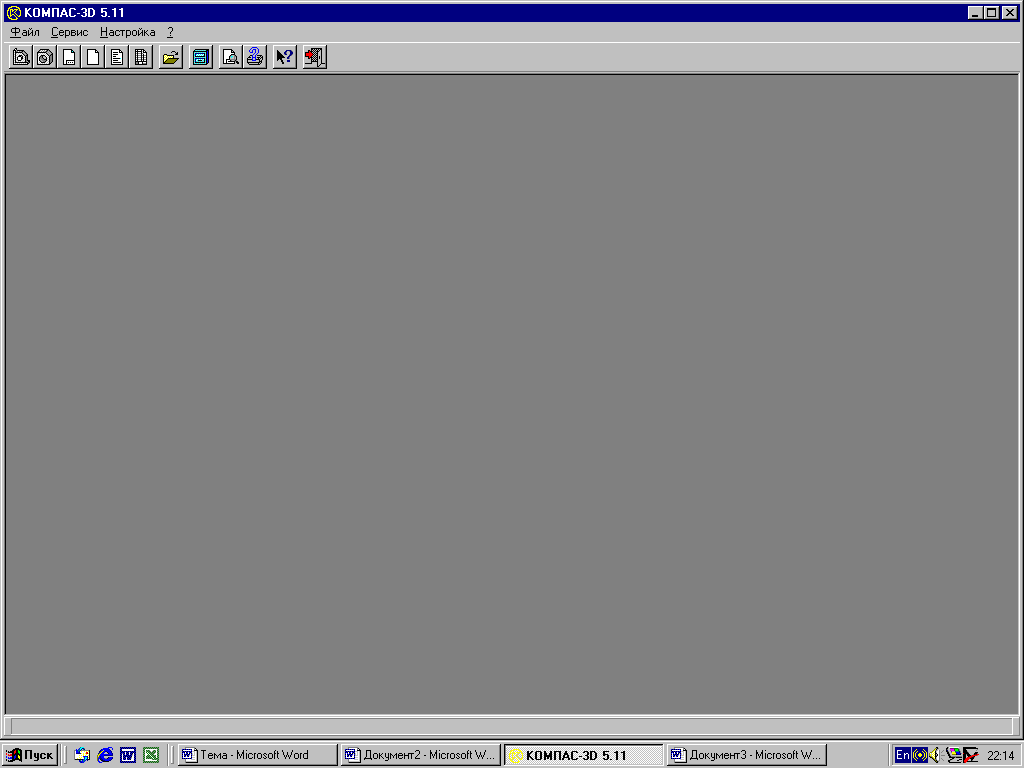Create a new text document
The height and width of the screenshot is (768, 1024).
(x=117, y=57)
